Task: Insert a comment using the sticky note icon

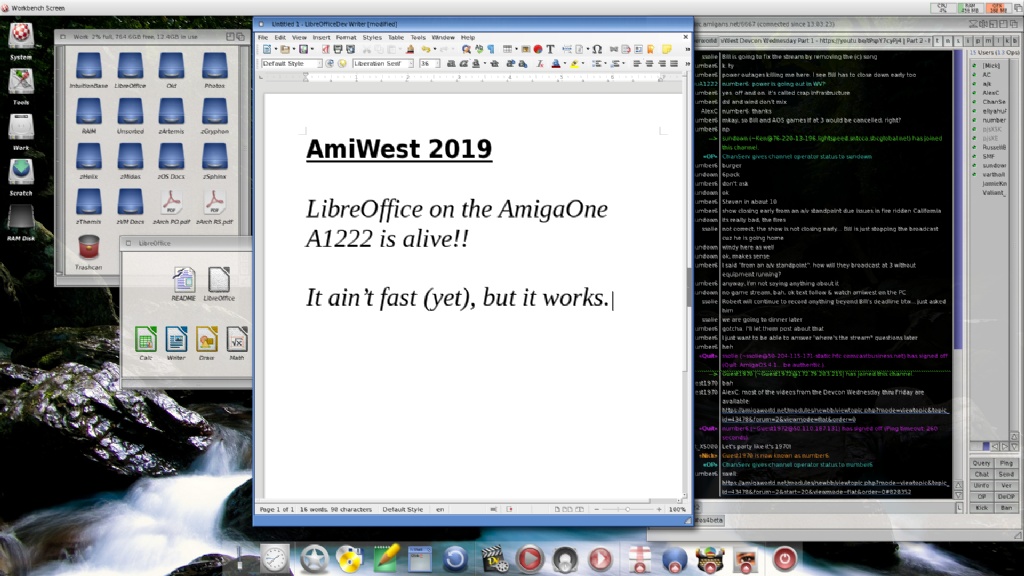Action: [666, 49]
